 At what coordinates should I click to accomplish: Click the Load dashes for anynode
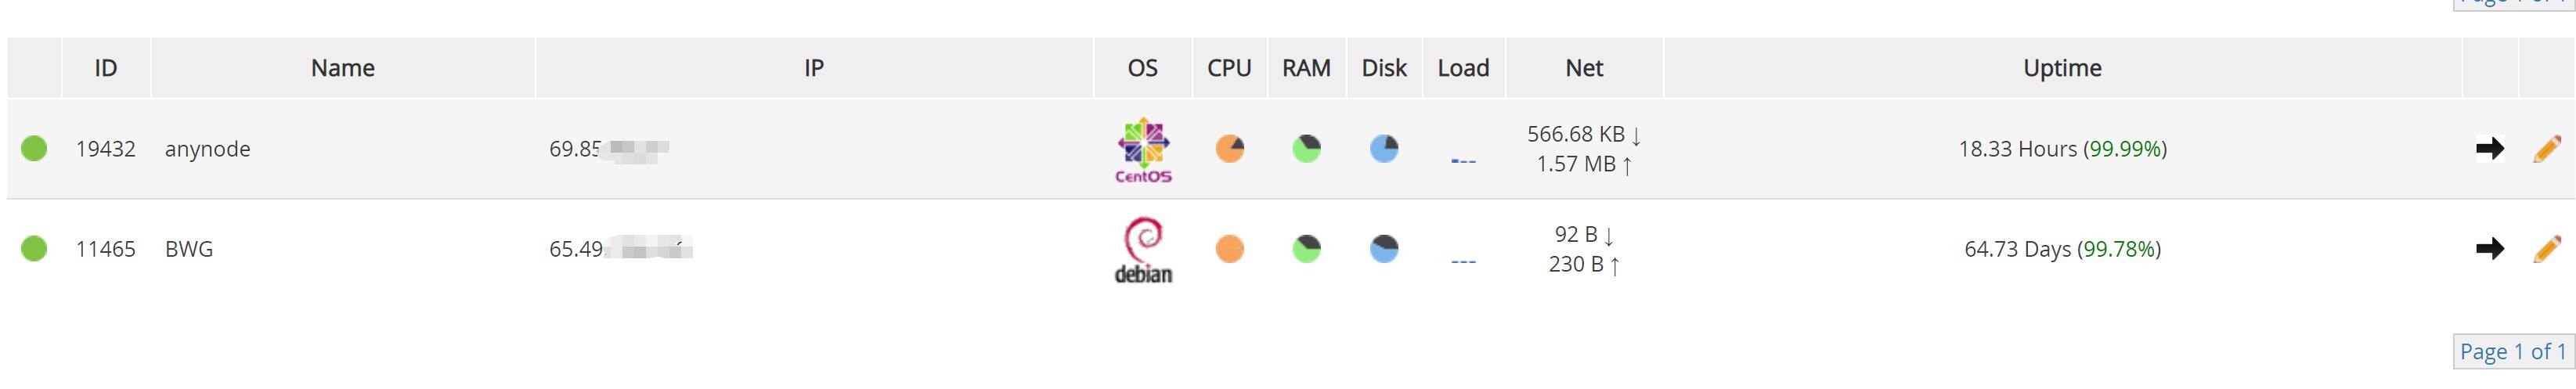click(x=1462, y=161)
